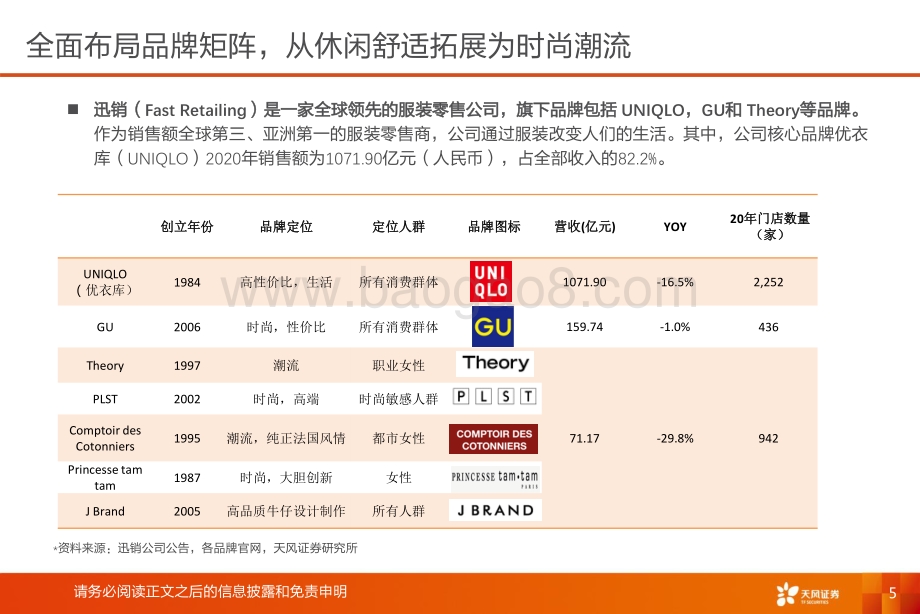Click the 高性价比，生活 positioning cell
Screen dimensions: 920x614
(286, 282)
